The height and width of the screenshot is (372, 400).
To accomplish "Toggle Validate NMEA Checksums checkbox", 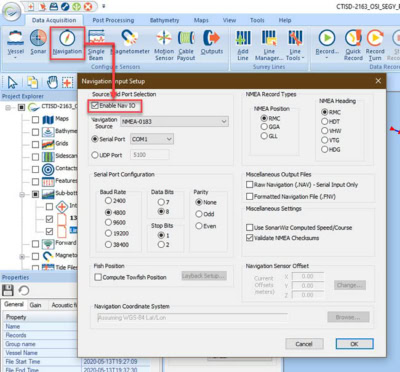I will tap(249, 238).
